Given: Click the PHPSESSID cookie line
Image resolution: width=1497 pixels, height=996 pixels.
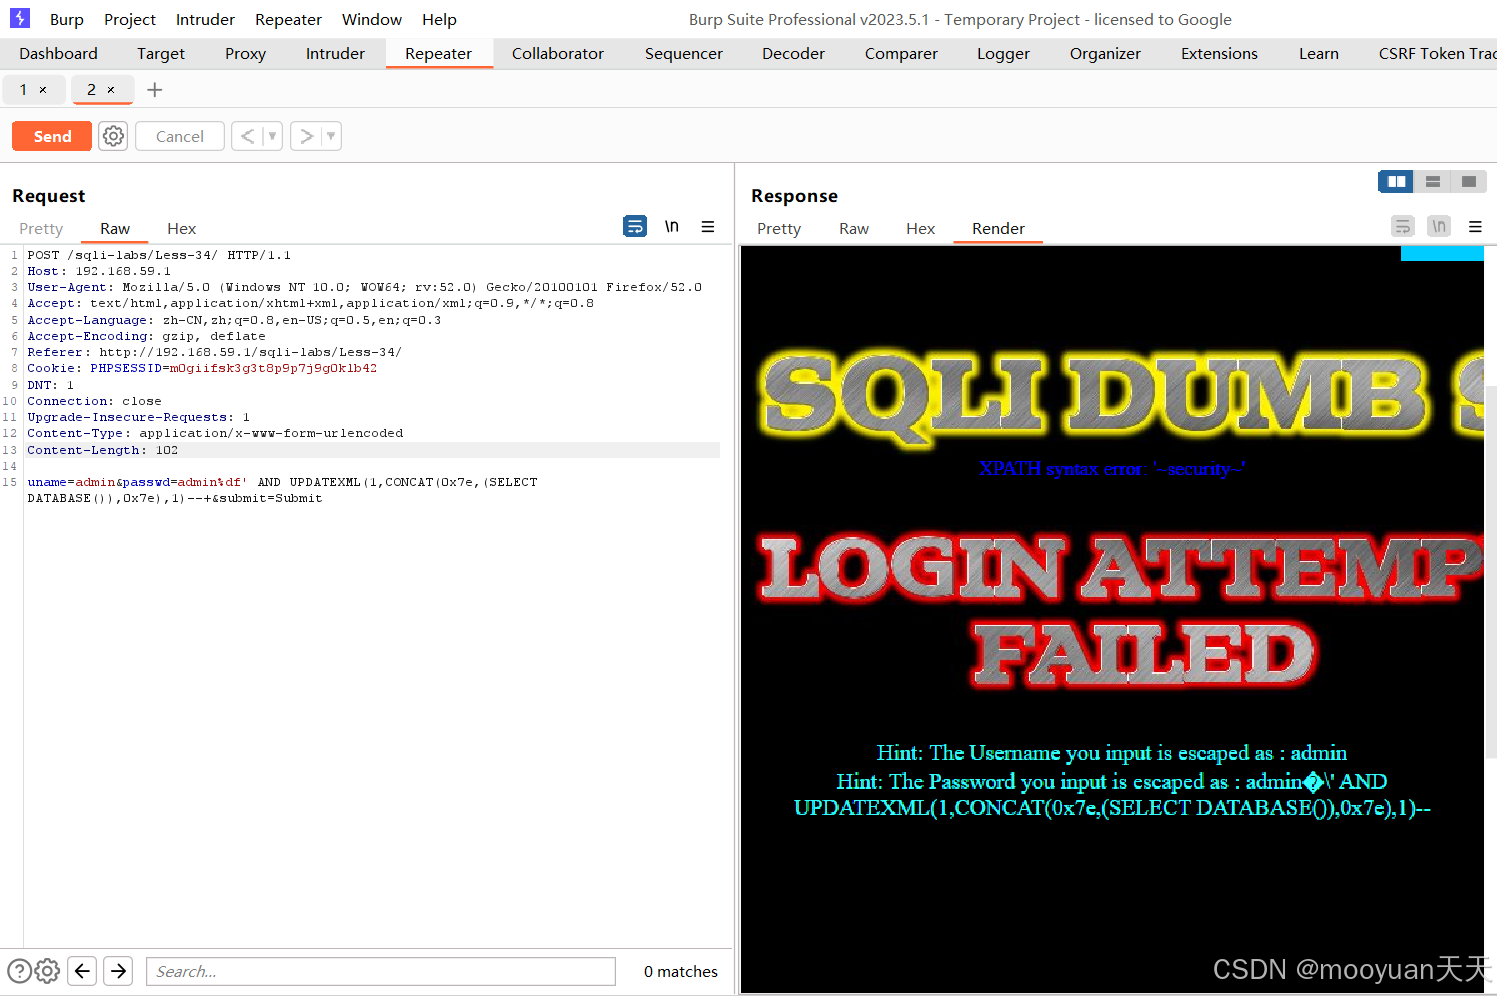Looking at the screenshot, I should [202, 368].
